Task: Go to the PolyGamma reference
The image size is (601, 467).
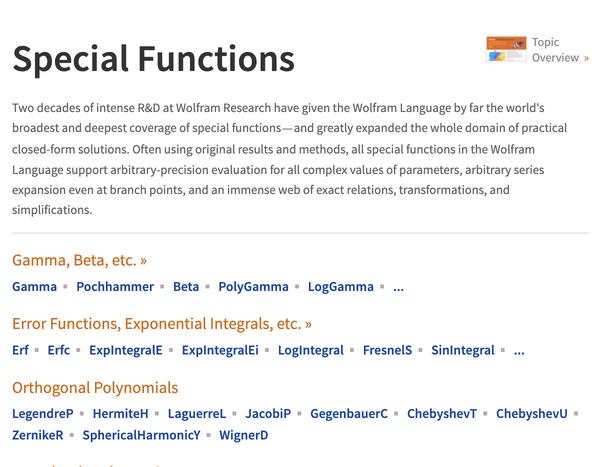Action: [x=253, y=287]
